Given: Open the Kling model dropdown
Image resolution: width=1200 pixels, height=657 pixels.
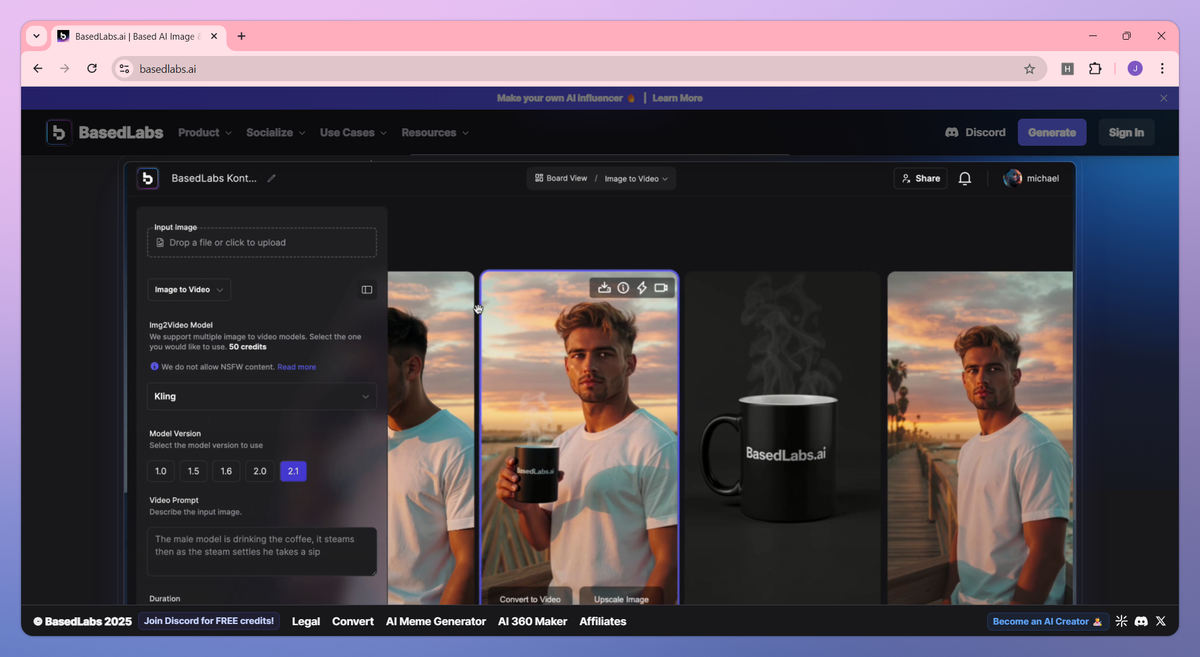Looking at the screenshot, I should pyautogui.click(x=262, y=396).
